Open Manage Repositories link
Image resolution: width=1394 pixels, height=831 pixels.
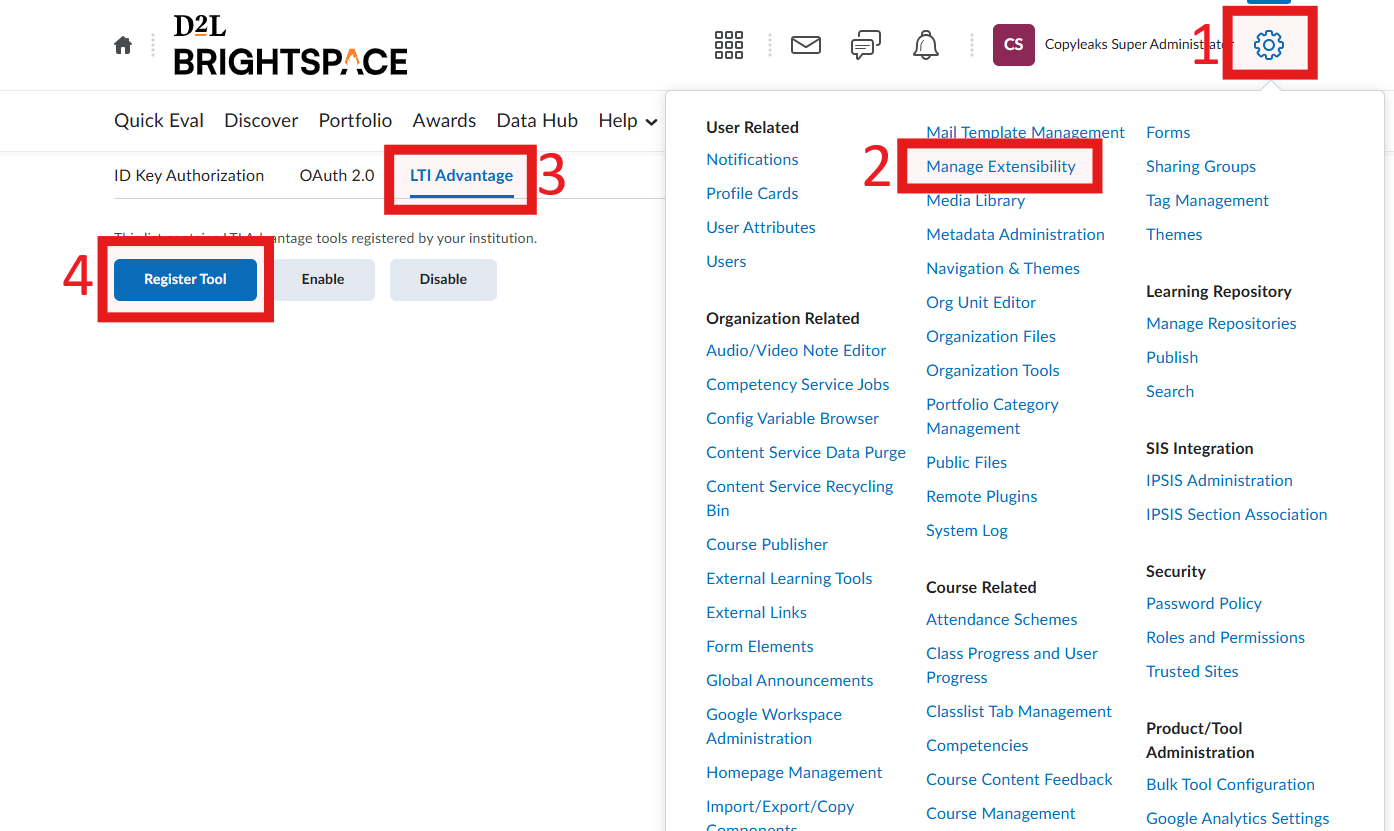(1221, 324)
